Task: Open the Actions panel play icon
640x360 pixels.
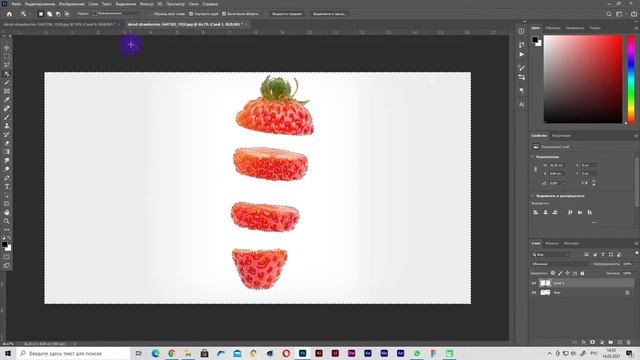Action: 522,54
